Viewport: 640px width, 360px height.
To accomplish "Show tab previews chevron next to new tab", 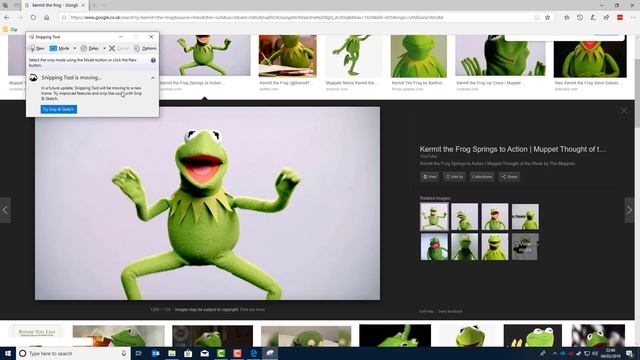I will pos(104,5).
